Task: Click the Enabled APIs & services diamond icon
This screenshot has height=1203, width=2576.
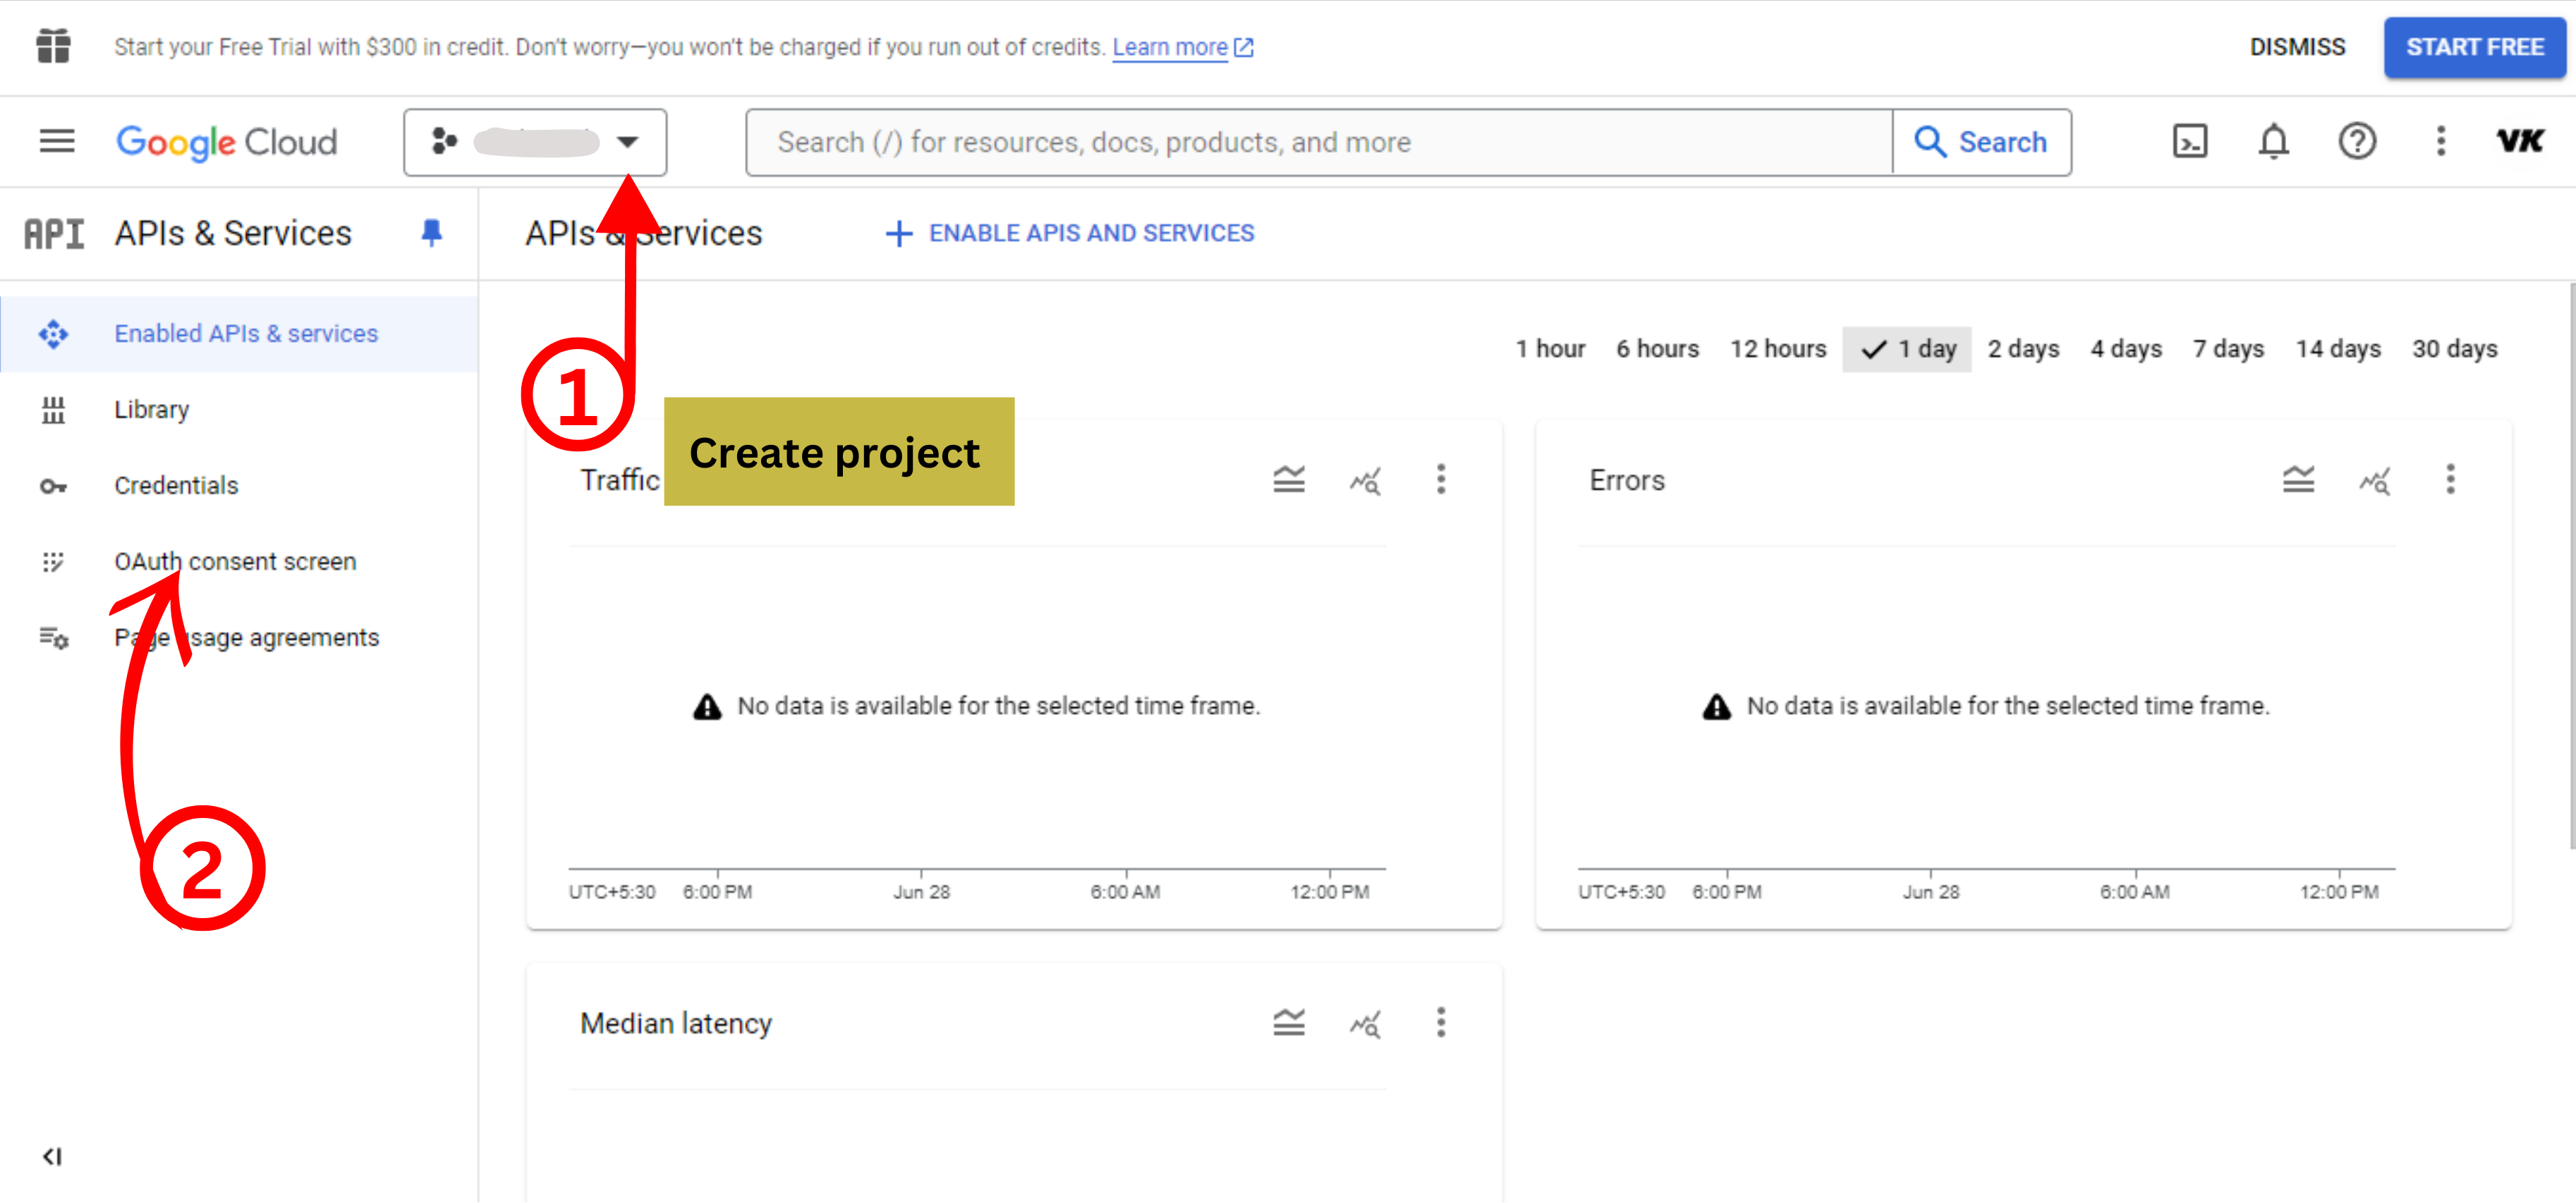Action: pos(53,334)
